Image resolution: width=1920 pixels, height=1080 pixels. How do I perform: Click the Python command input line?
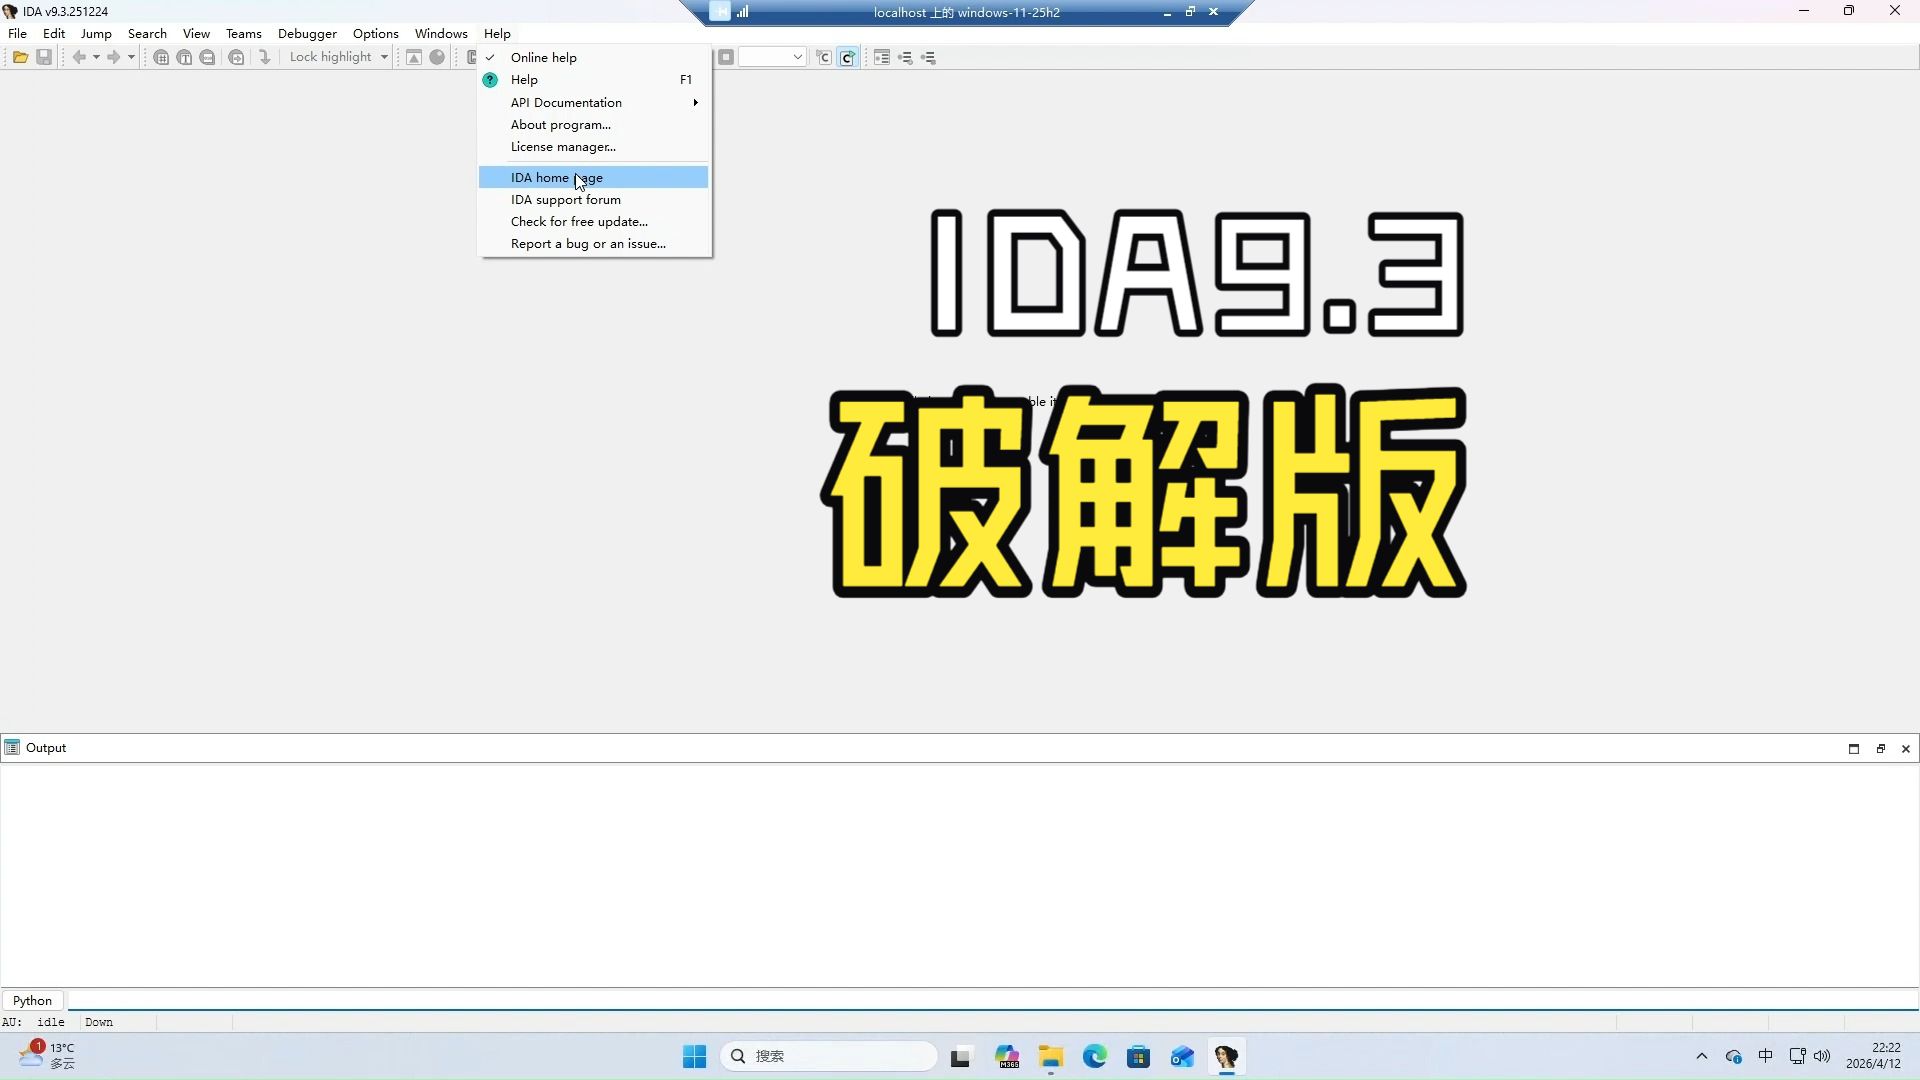tap(992, 1000)
